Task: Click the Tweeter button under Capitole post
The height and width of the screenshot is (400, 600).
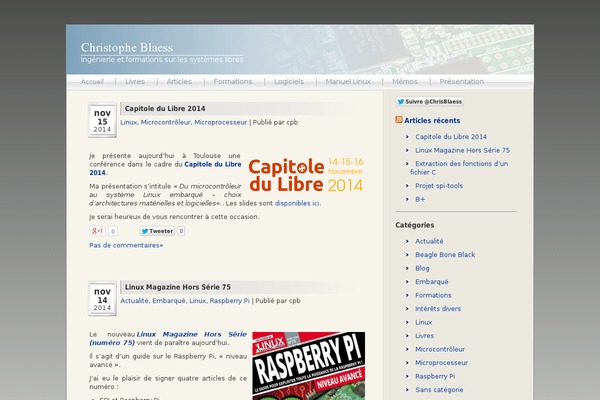Action: click(x=157, y=231)
